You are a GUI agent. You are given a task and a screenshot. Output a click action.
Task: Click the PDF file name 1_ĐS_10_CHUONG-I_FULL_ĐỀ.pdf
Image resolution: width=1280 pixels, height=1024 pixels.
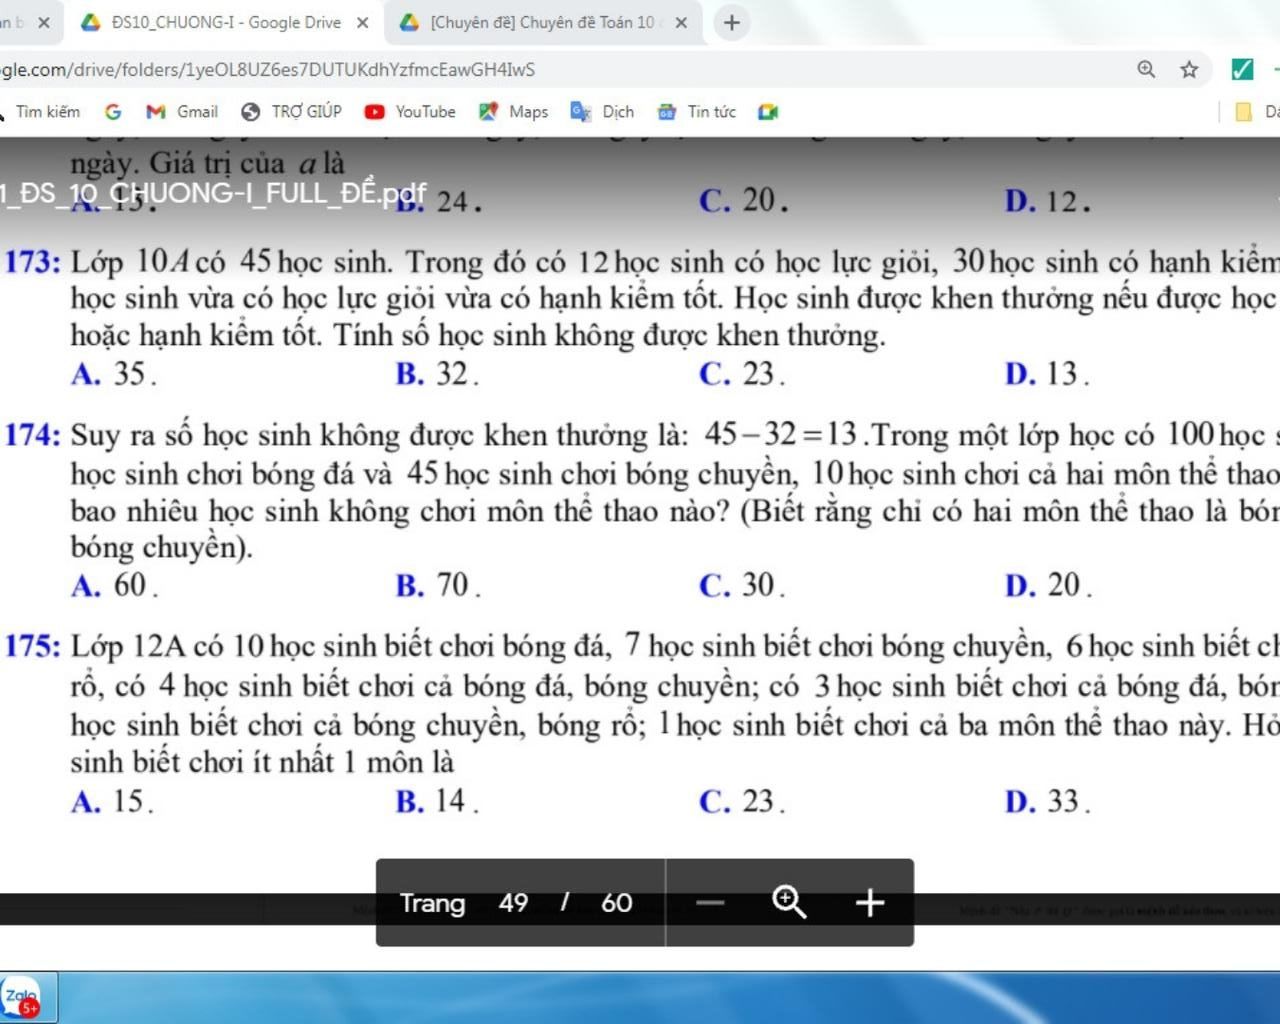coord(213,192)
